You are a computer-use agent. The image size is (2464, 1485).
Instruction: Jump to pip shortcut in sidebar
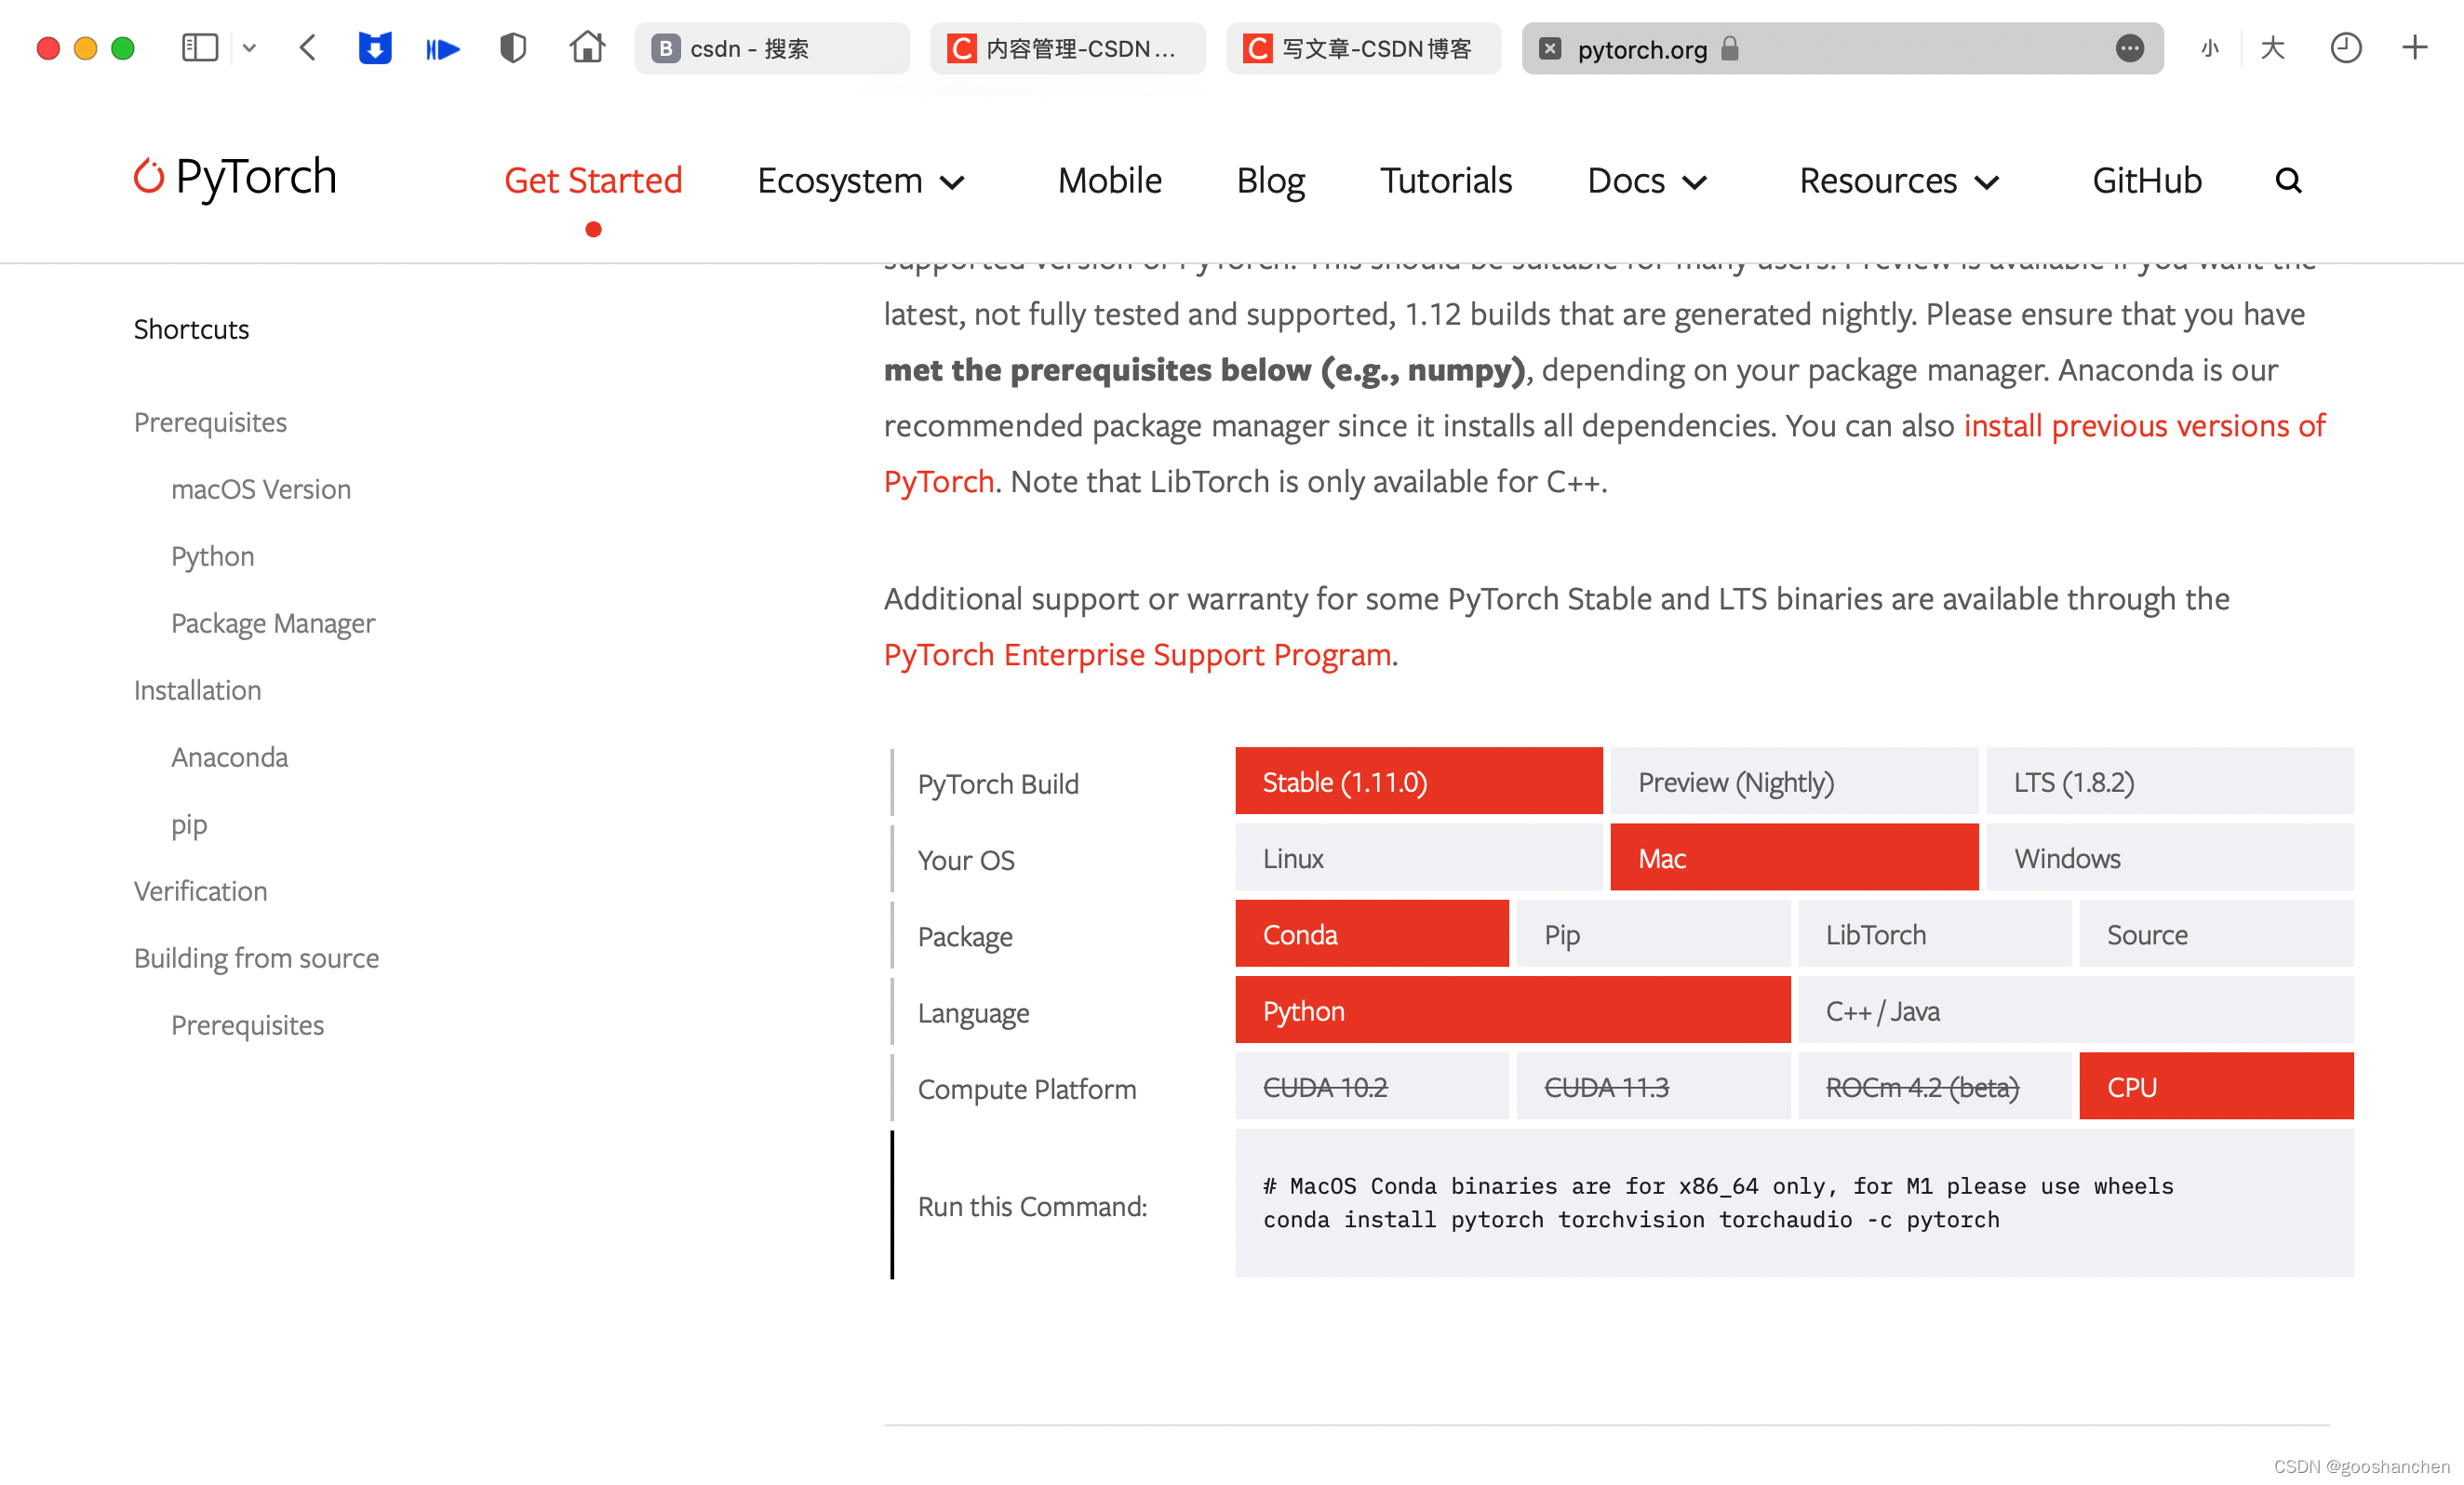[189, 824]
